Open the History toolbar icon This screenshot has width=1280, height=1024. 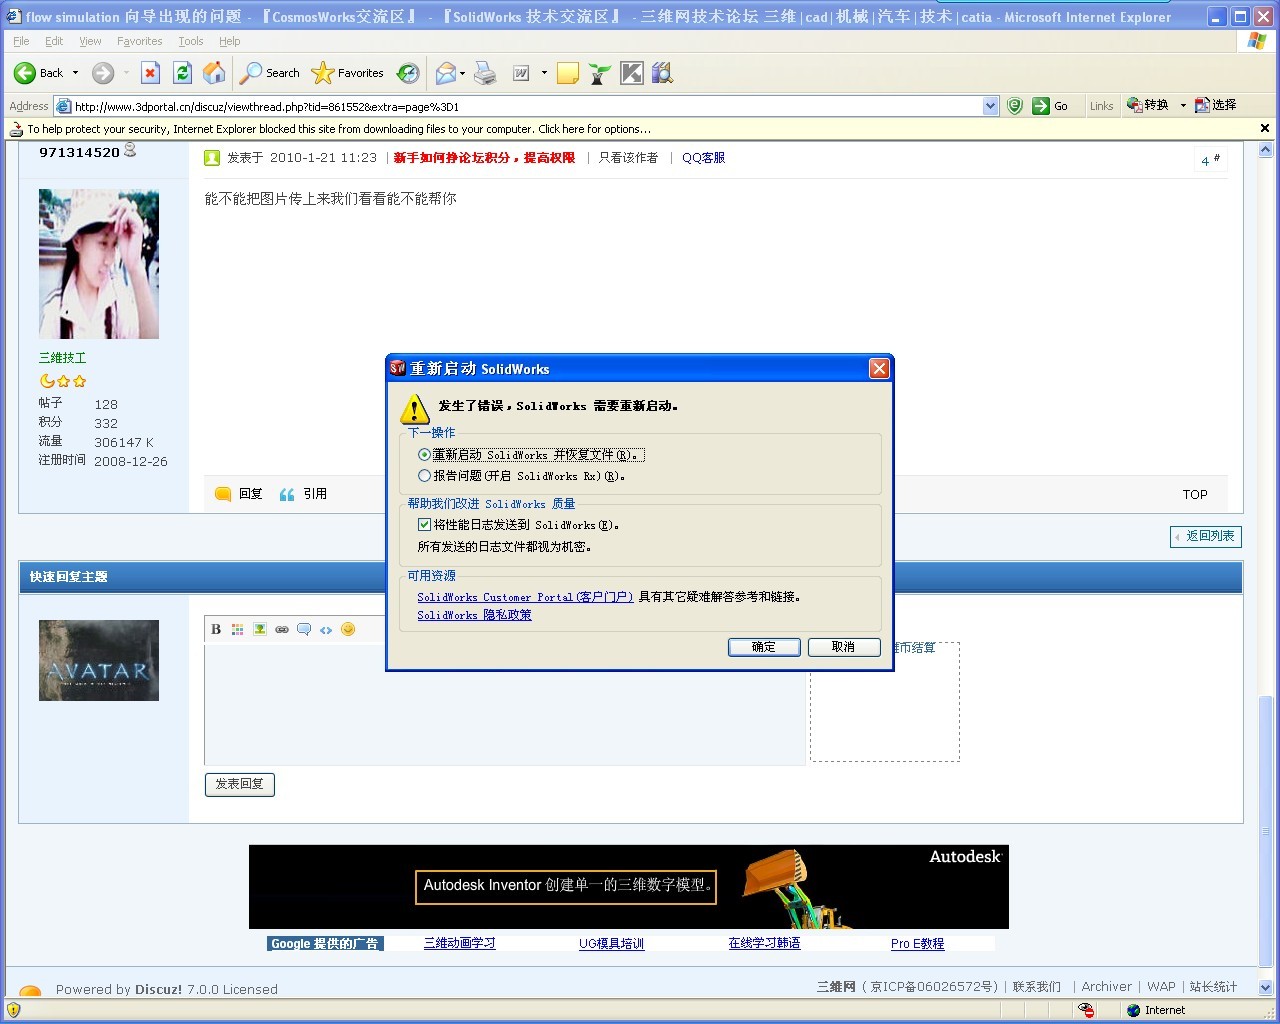coord(408,73)
